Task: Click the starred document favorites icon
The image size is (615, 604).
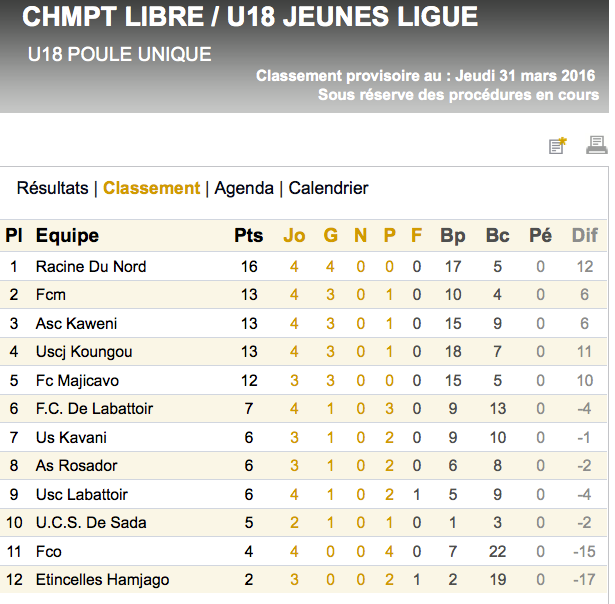Action: tap(558, 146)
